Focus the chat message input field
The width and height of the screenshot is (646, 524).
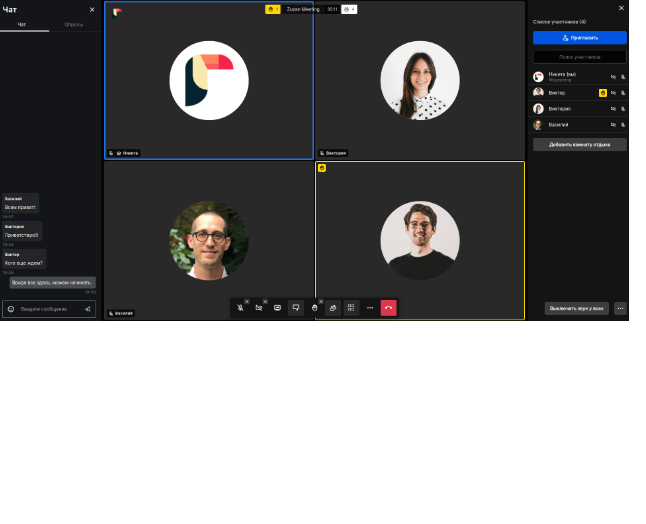pyautogui.click(x=49, y=309)
